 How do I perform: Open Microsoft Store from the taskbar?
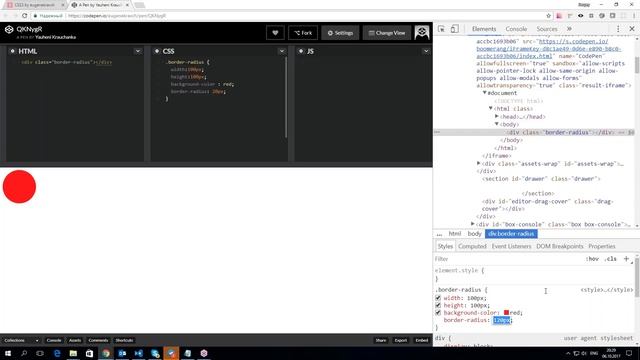point(89,353)
